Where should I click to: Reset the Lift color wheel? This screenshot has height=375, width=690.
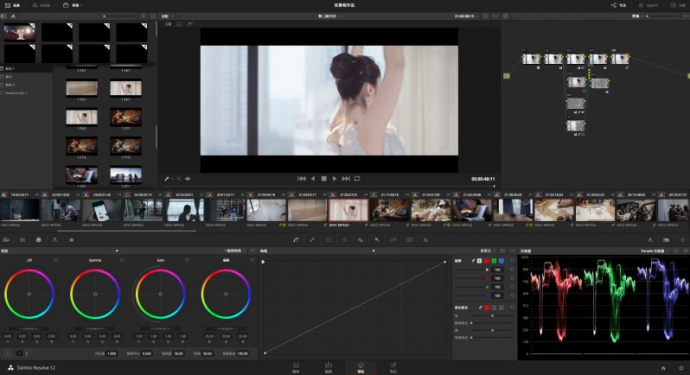coord(56,260)
